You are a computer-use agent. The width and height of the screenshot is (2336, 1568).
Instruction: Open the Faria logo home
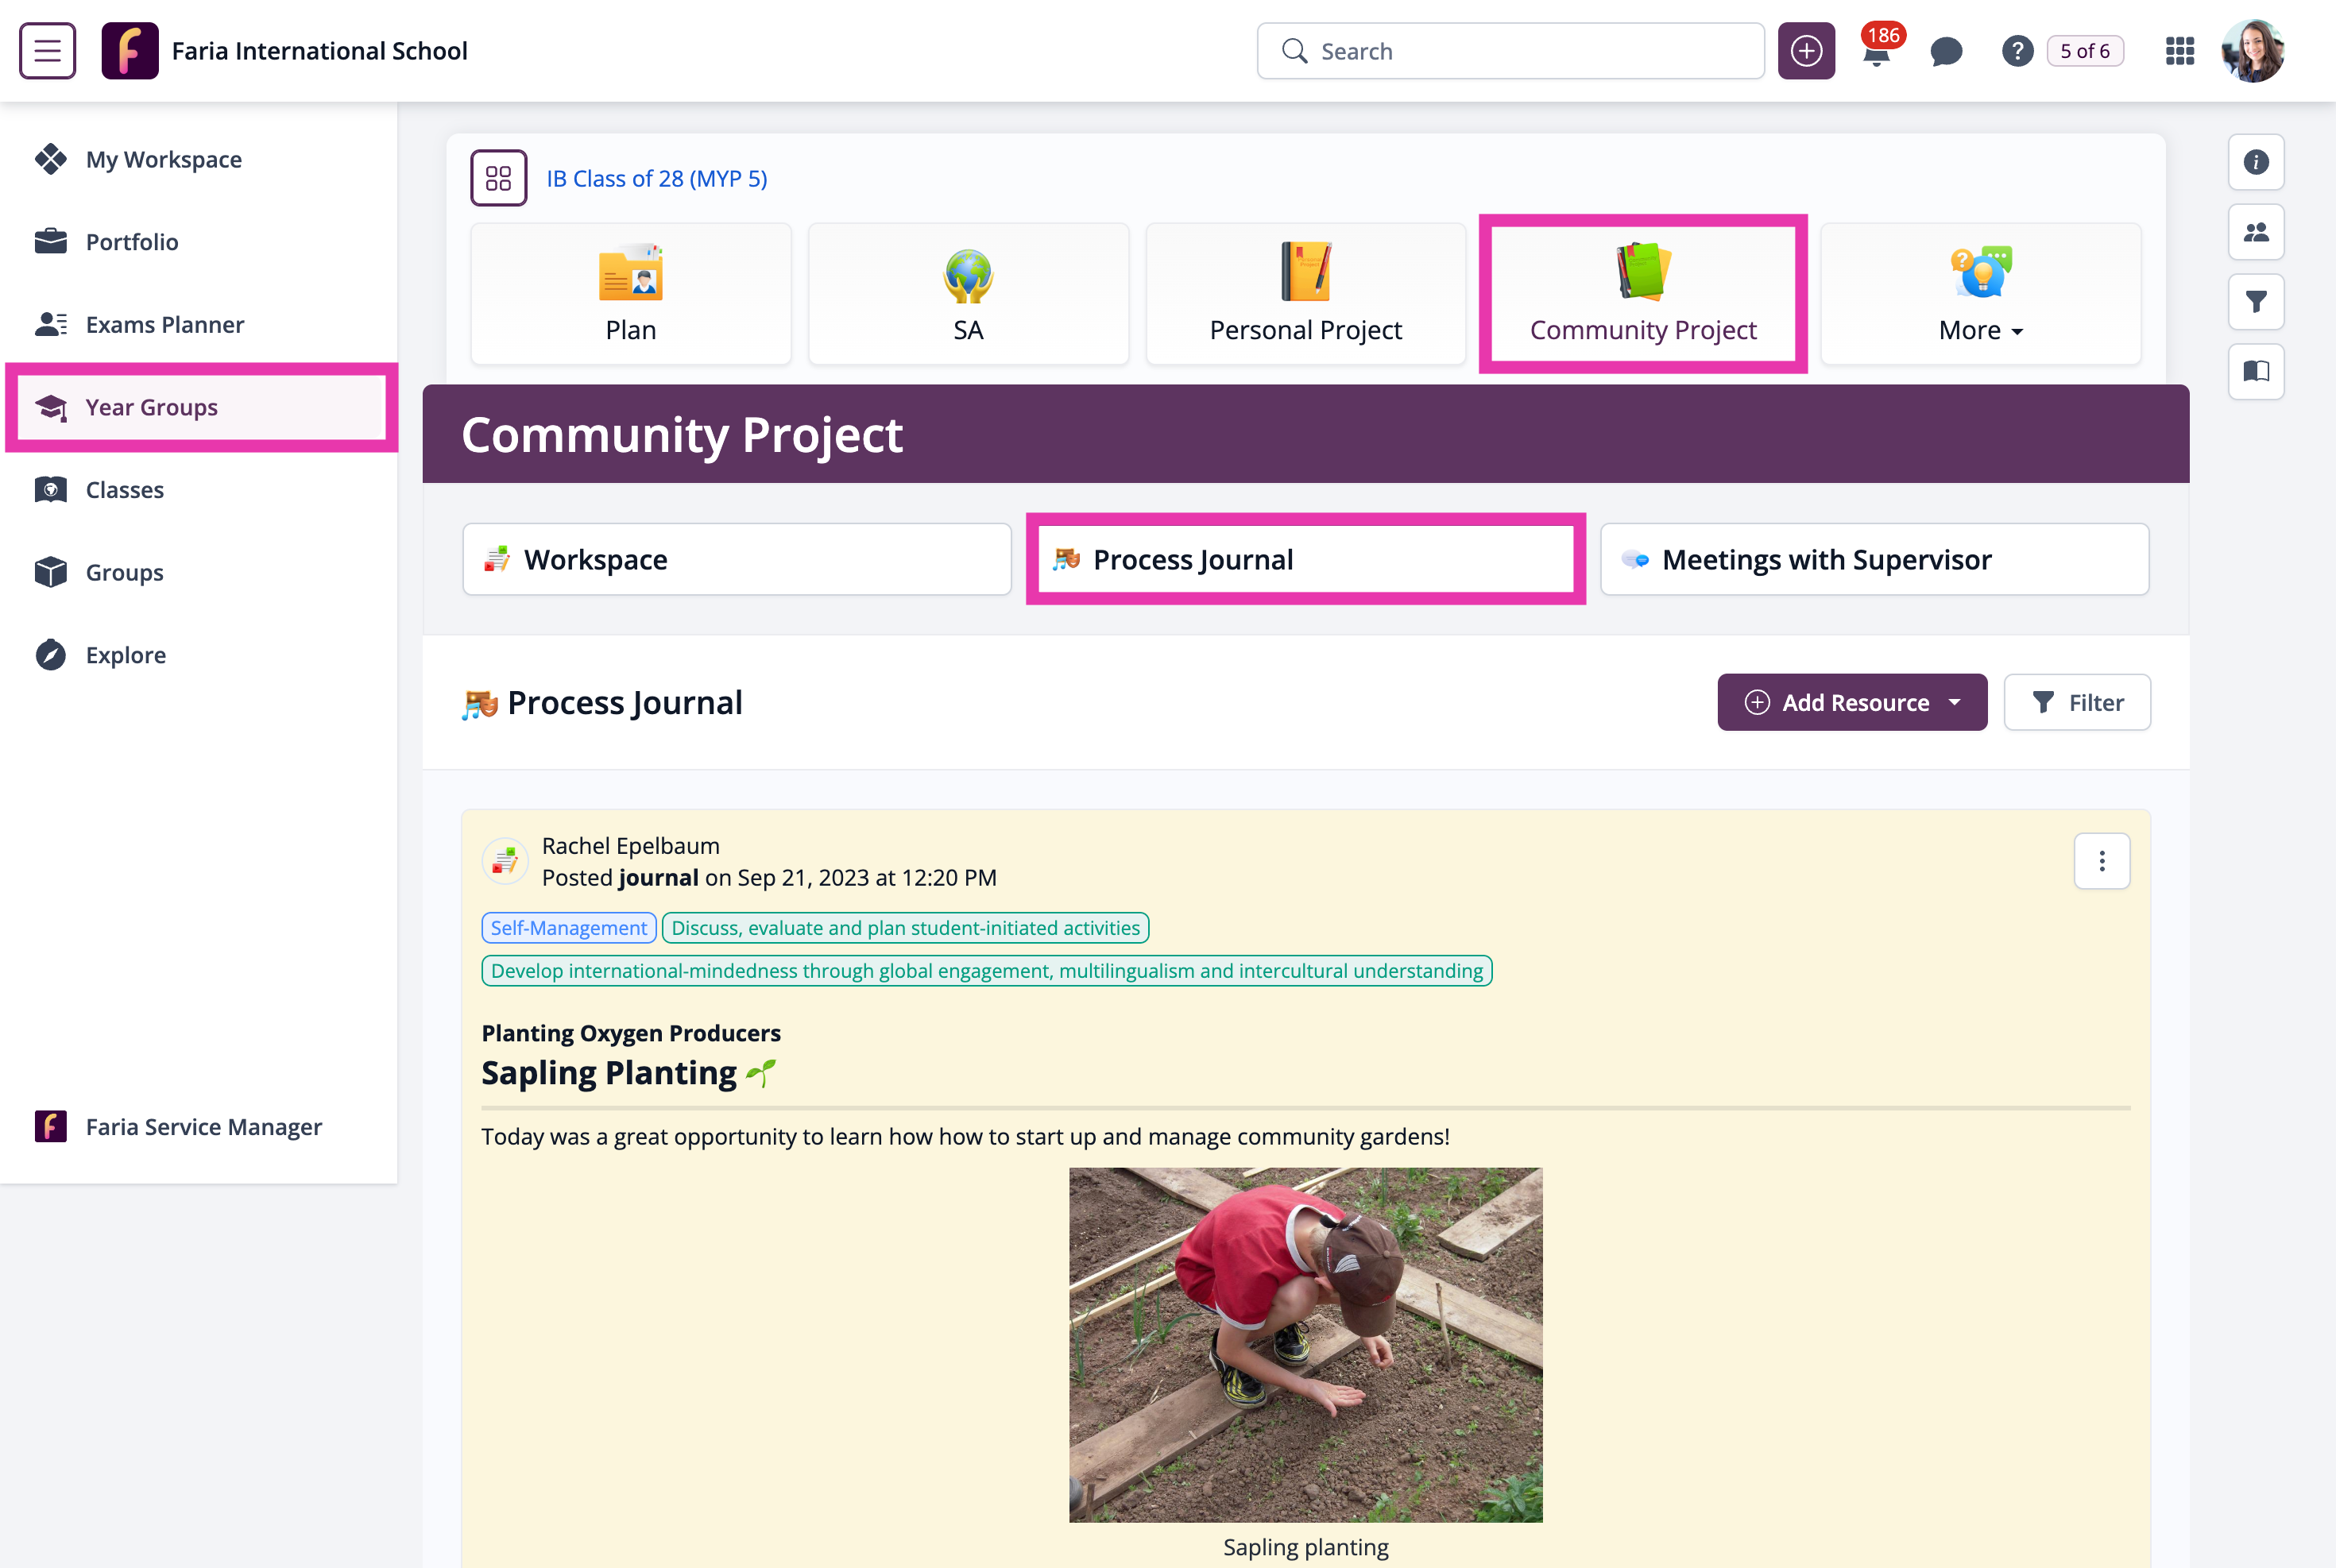pos(130,51)
